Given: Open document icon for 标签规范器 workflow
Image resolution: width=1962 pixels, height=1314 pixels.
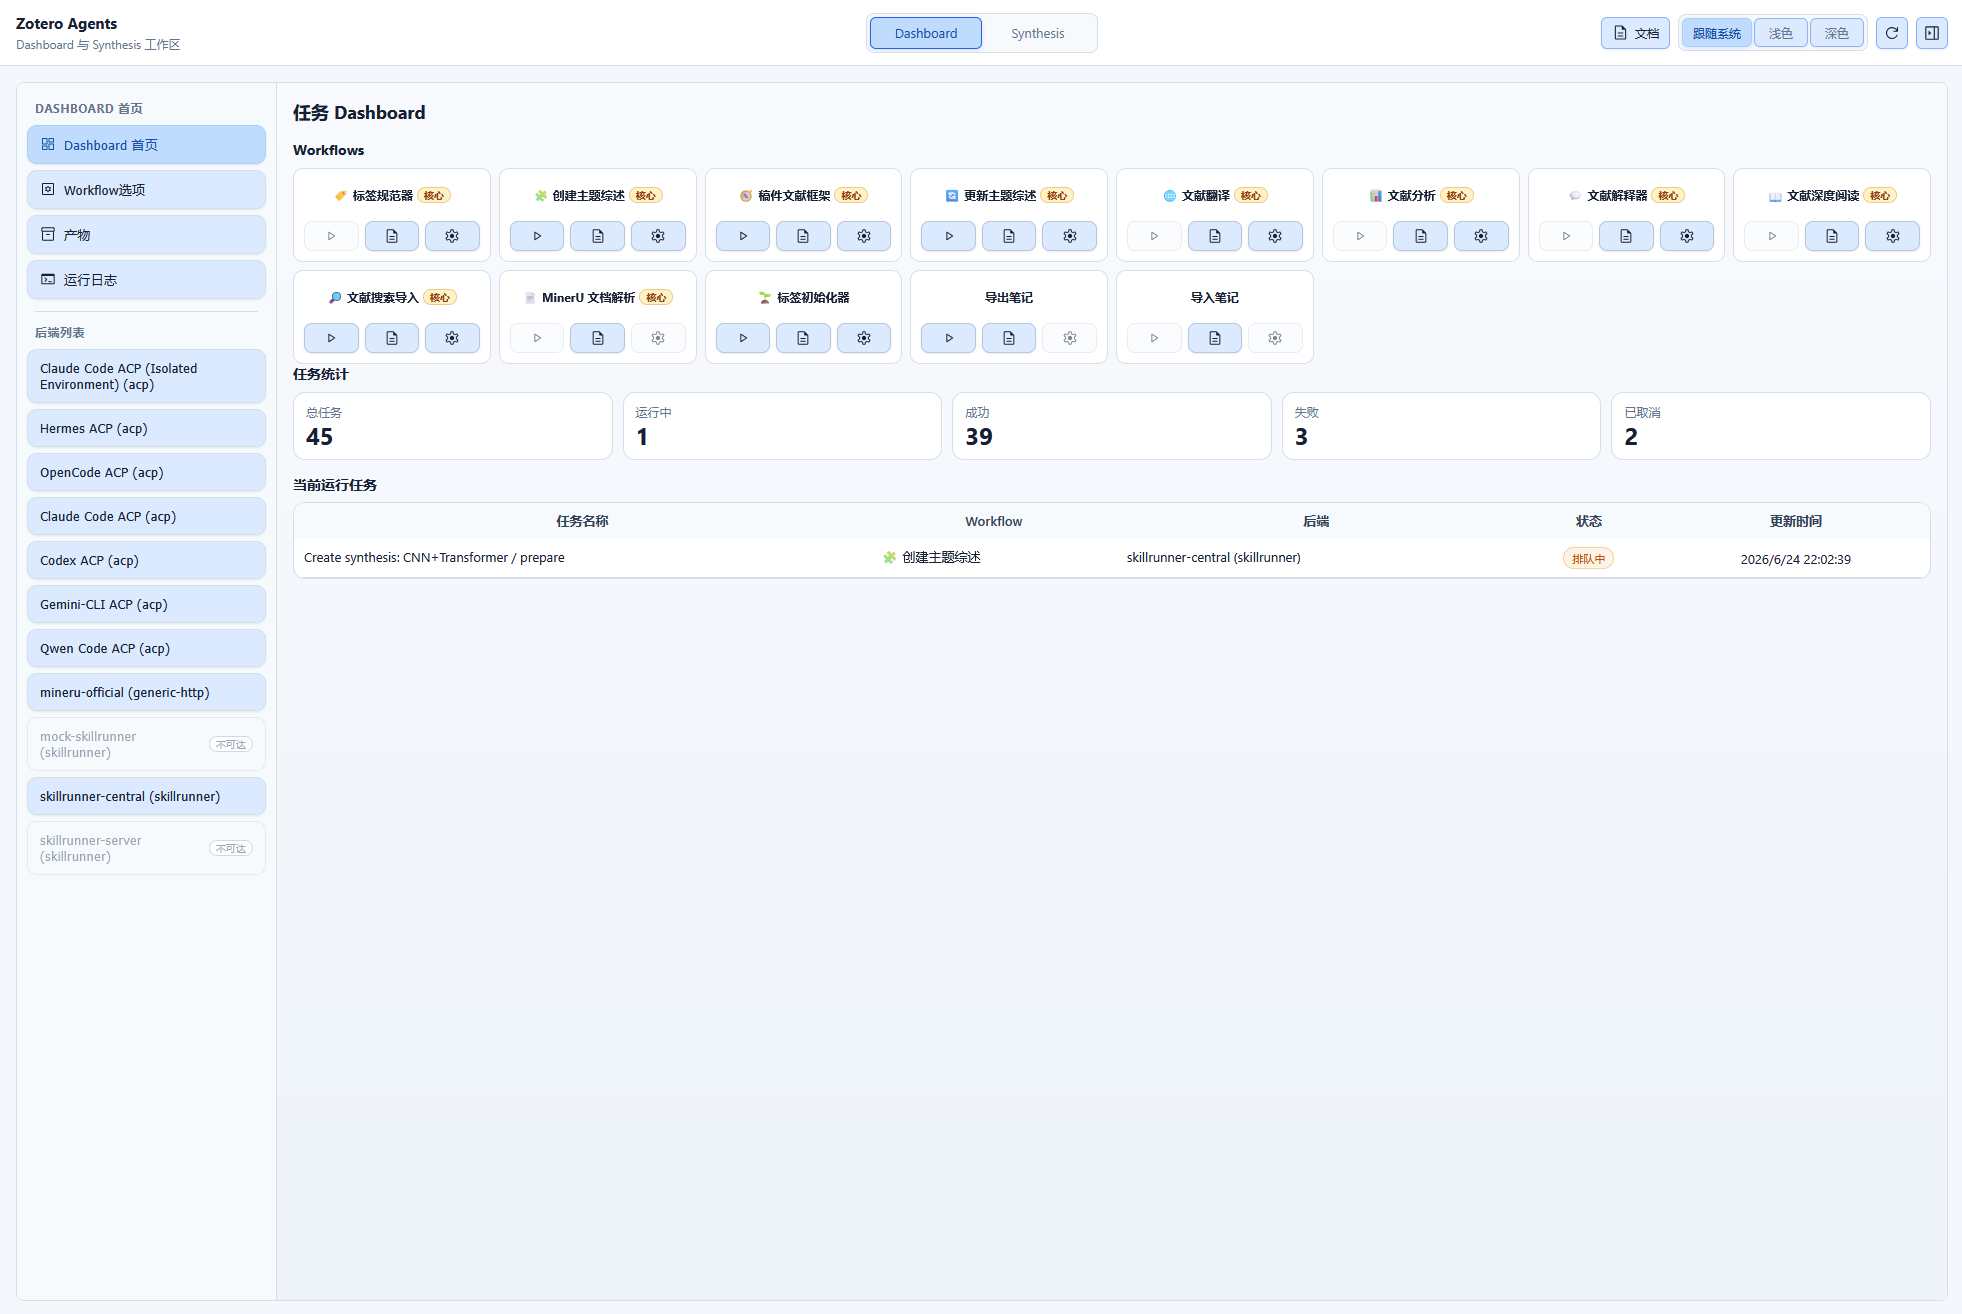Looking at the screenshot, I should coord(392,236).
